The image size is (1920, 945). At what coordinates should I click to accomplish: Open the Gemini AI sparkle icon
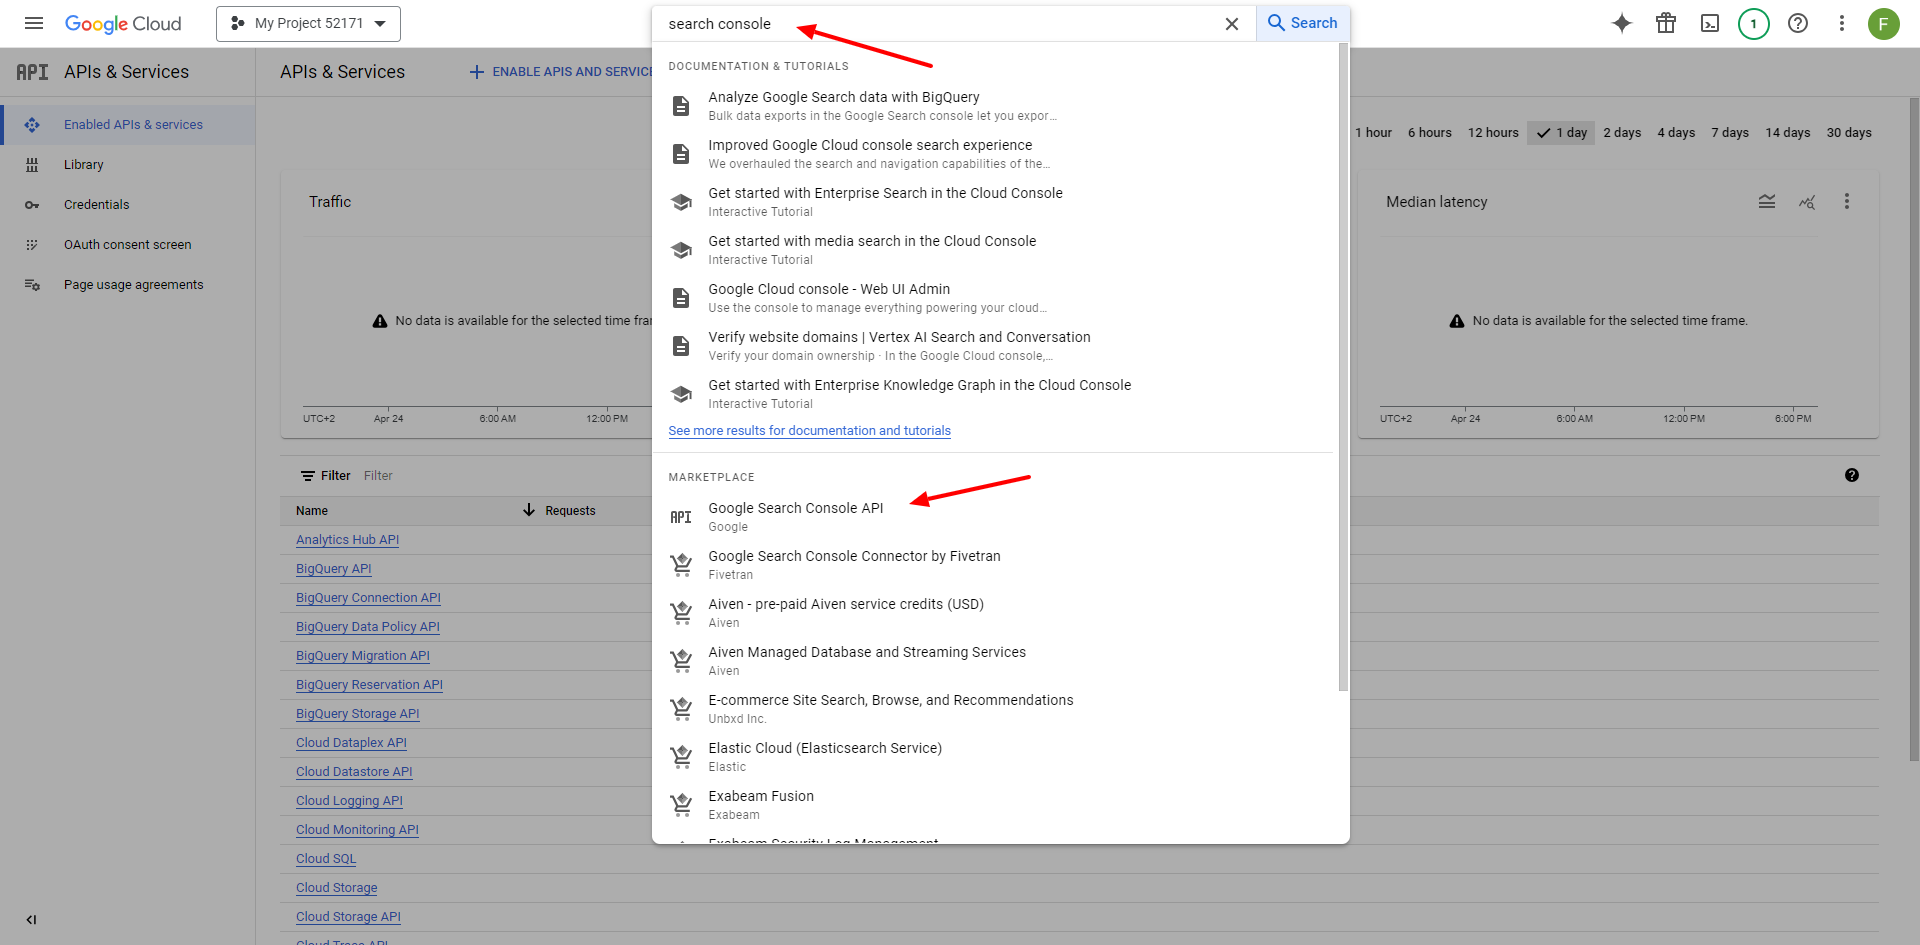pyautogui.click(x=1622, y=23)
